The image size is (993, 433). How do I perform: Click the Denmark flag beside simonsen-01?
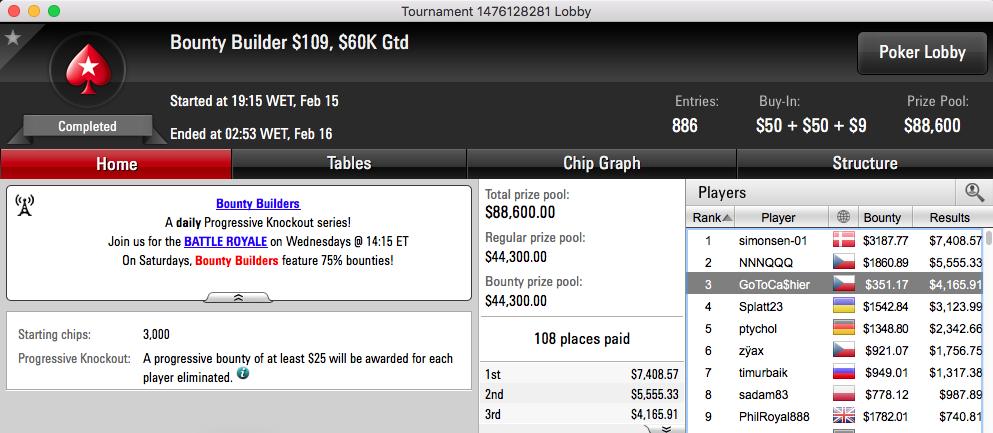(x=844, y=241)
